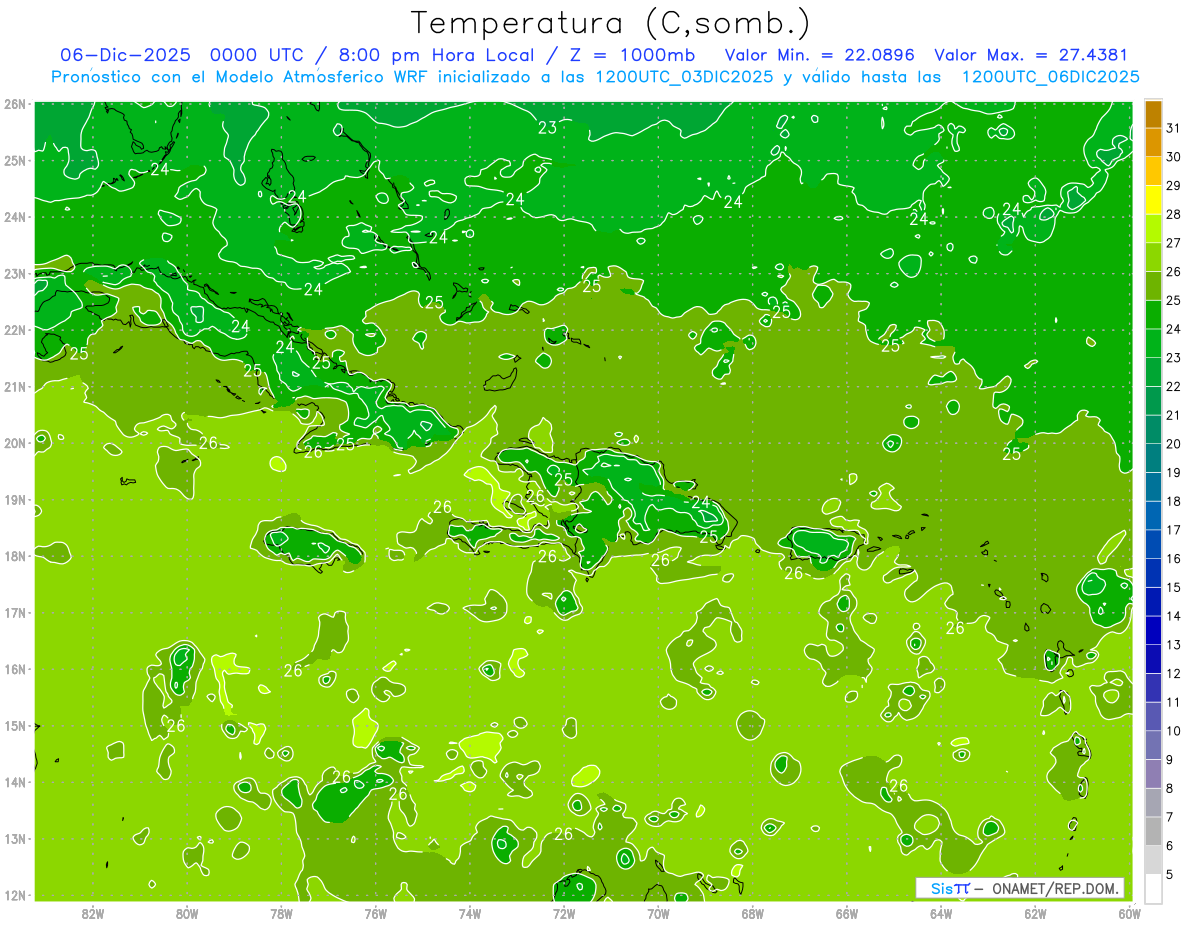Click the "20N" latitude axis label
This screenshot has height=927, width=1200.
(16, 443)
